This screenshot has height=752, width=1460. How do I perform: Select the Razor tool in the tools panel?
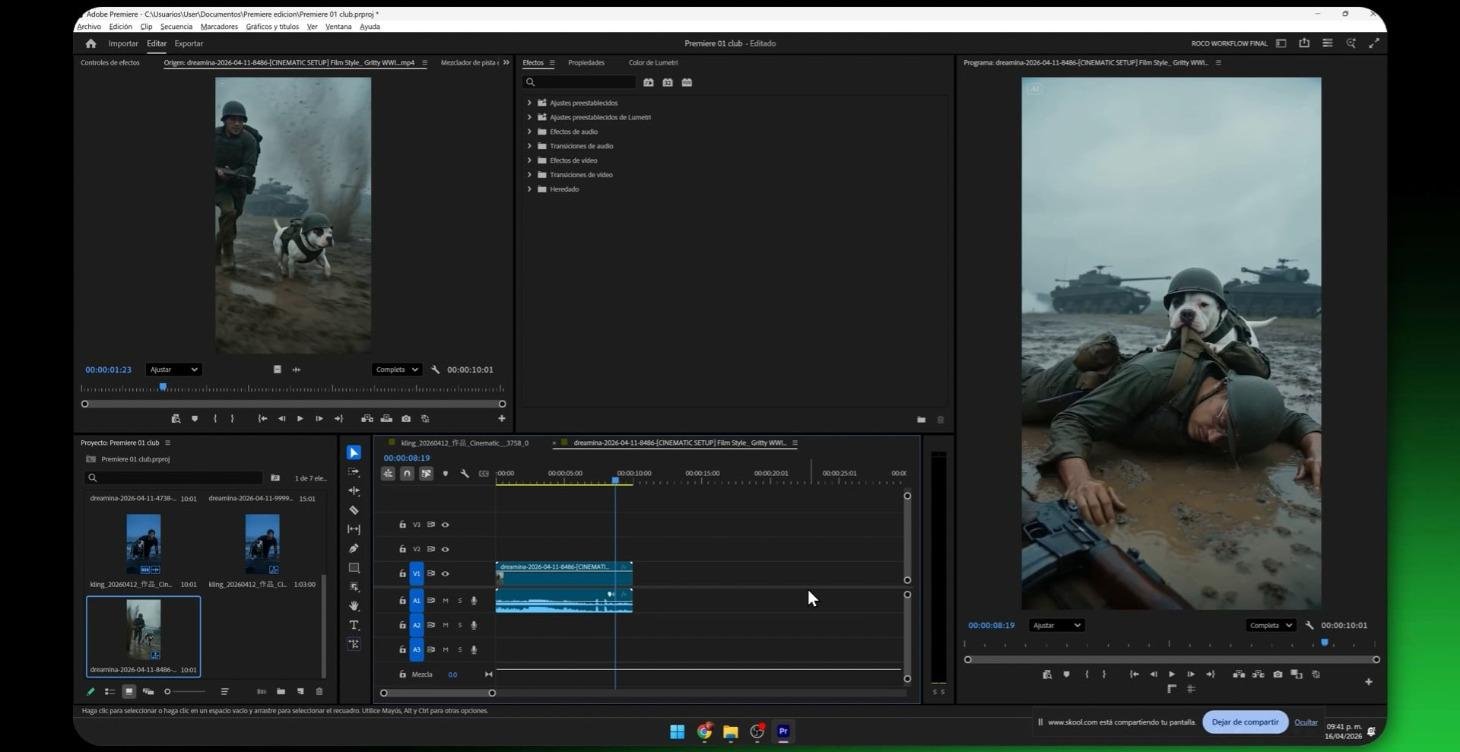[x=354, y=510]
